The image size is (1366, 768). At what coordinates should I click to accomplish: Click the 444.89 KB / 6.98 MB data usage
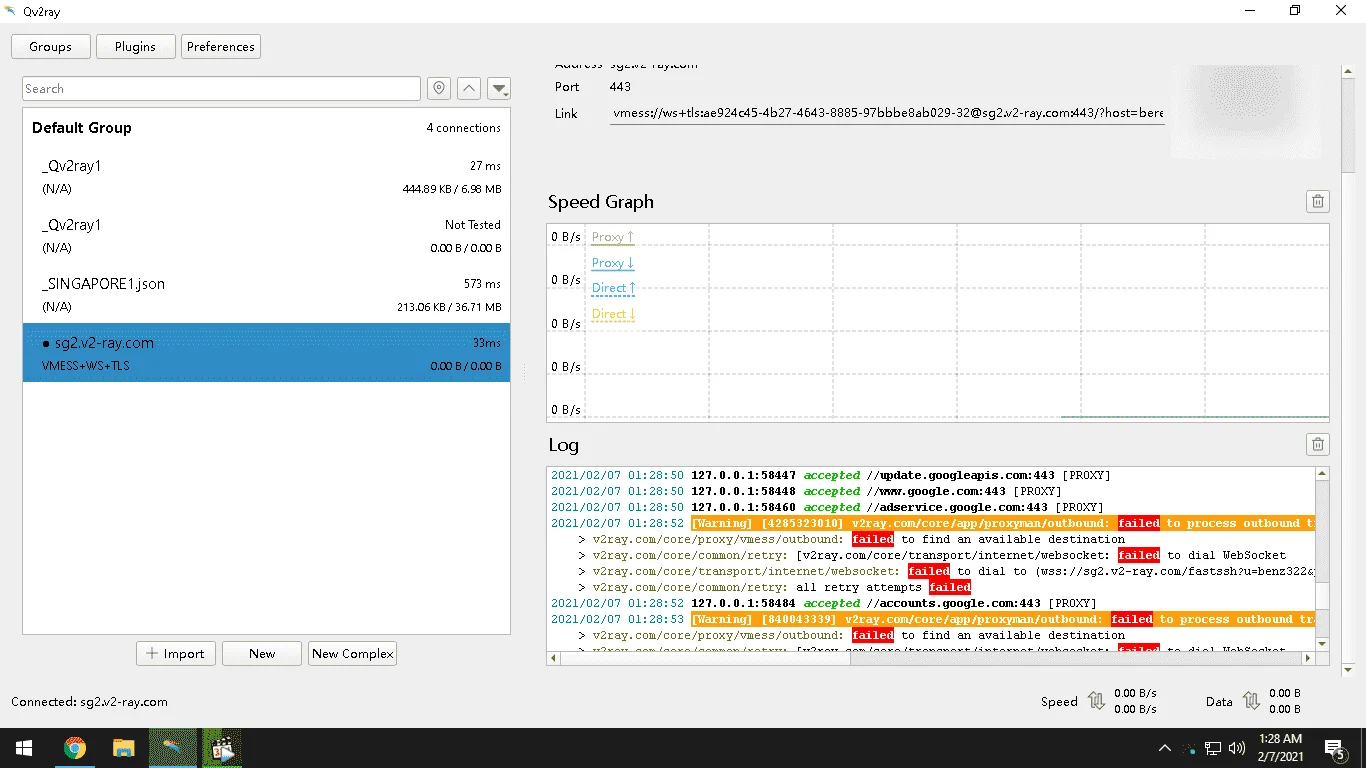[451, 189]
